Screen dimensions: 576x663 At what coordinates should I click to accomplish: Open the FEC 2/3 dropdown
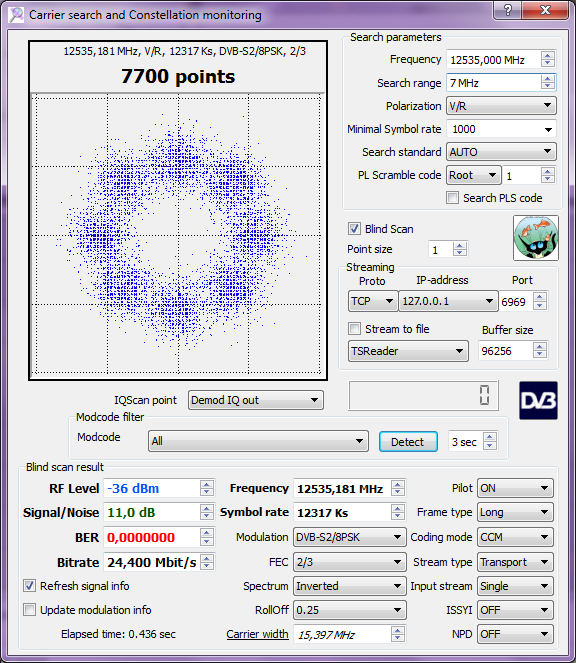point(350,562)
